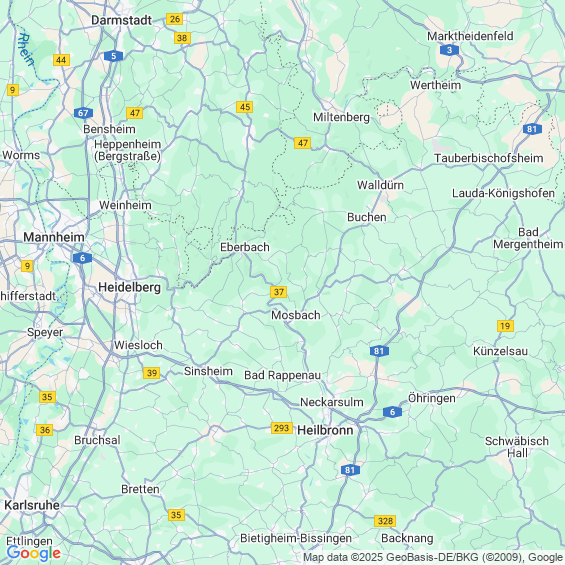Click the Google logo

(34, 553)
